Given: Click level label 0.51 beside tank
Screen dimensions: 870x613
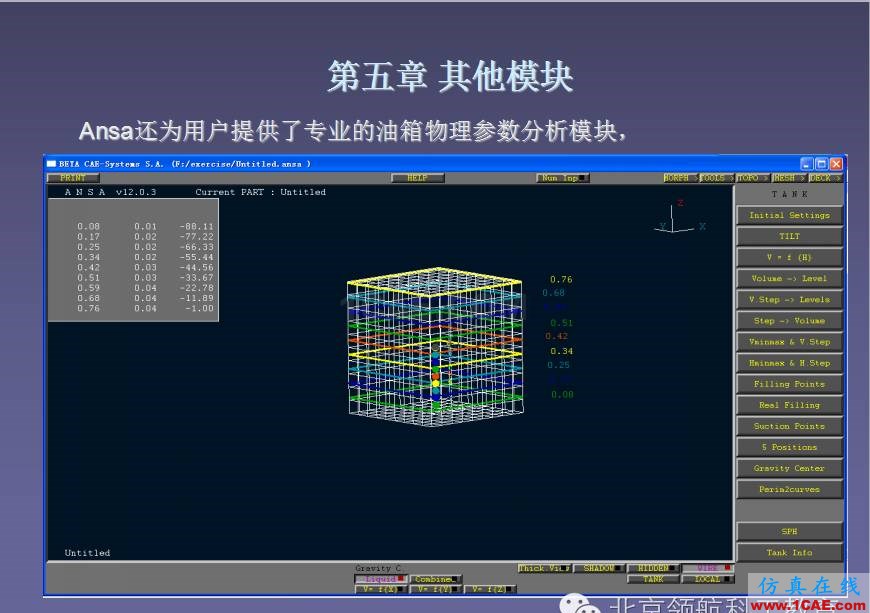Looking at the screenshot, I should pyautogui.click(x=561, y=323).
